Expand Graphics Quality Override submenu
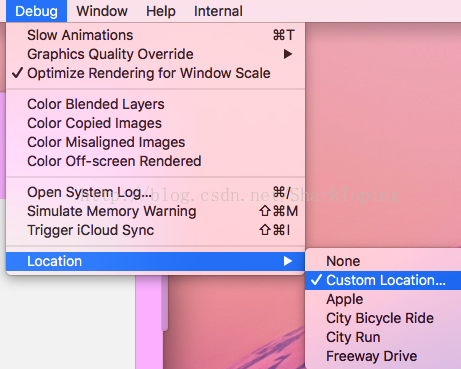This screenshot has height=369, width=461. (x=155, y=54)
